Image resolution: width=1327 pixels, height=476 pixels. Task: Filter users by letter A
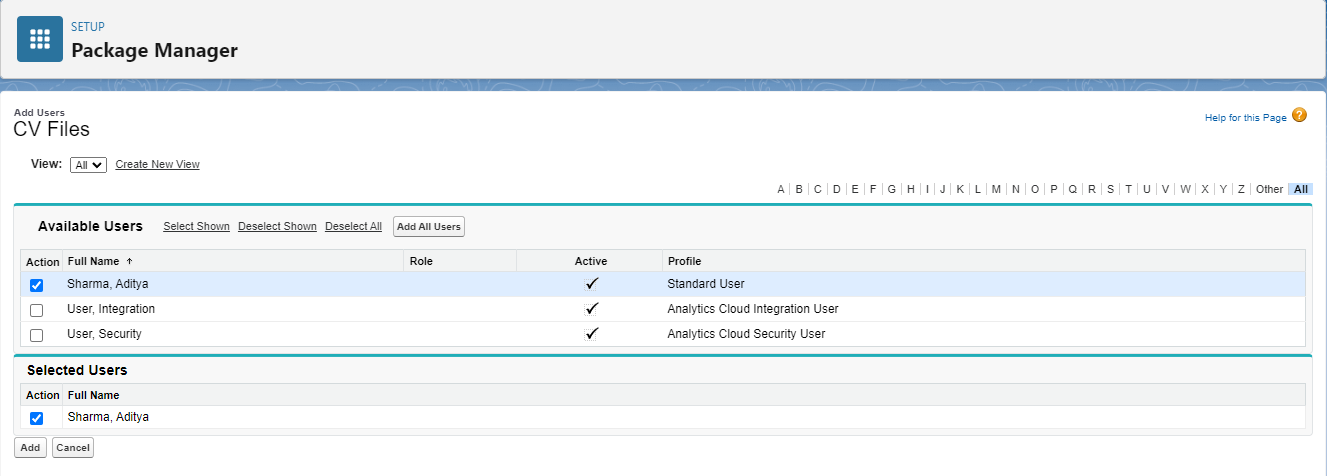[x=781, y=189]
